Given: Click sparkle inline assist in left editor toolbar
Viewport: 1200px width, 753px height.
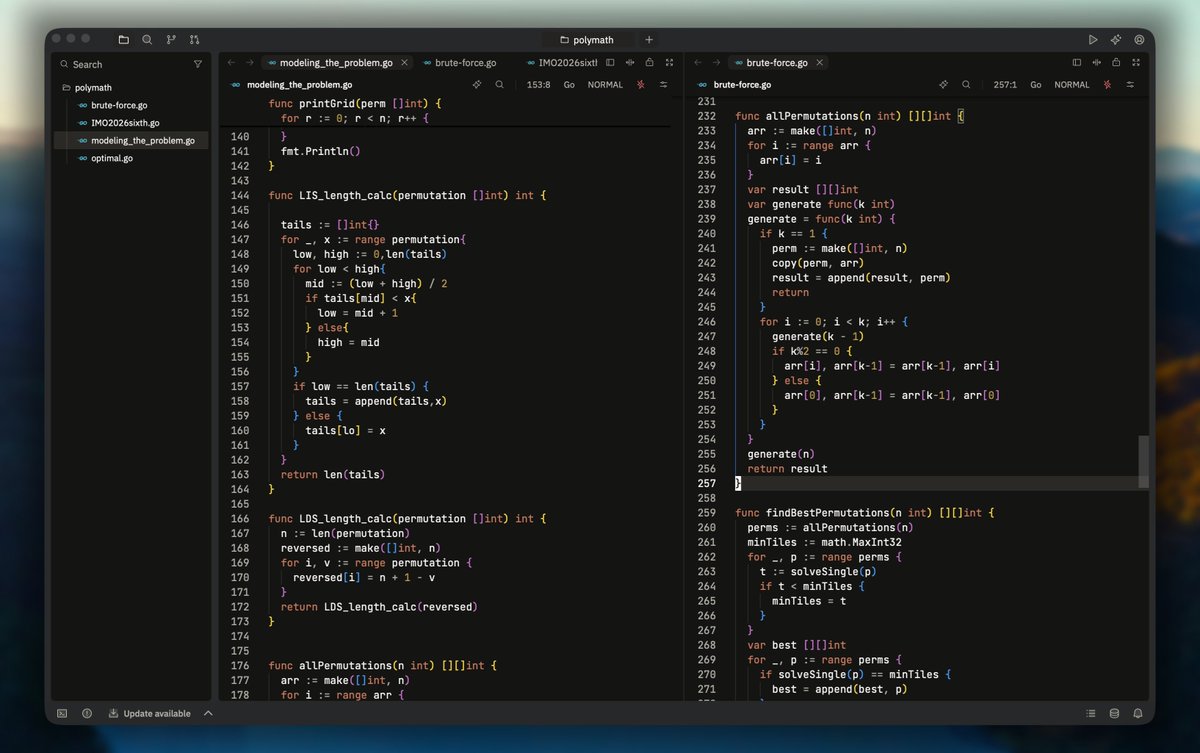Looking at the screenshot, I should pyautogui.click(x=477, y=85).
